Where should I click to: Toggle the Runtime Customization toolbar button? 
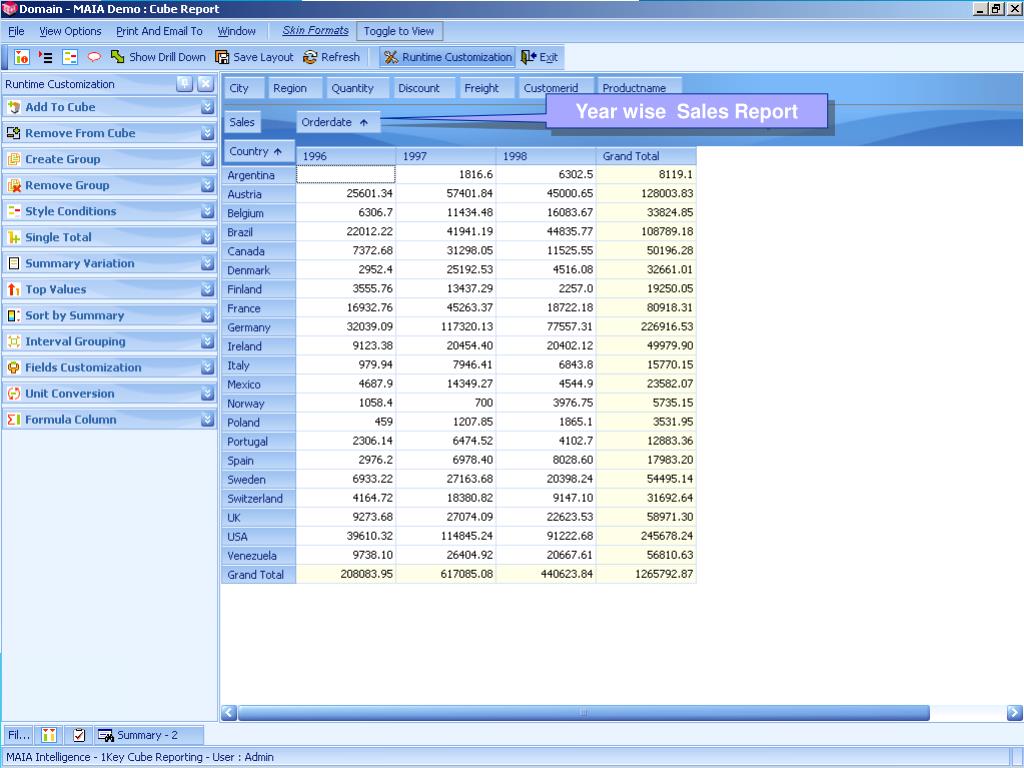pos(447,57)
